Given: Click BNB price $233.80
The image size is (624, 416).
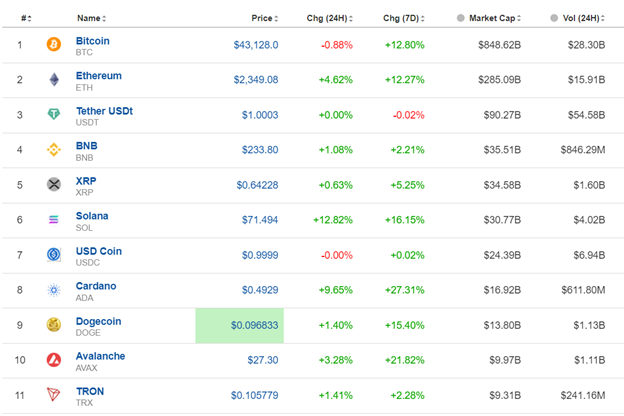Looking at the screenshot, I should point(260,150).
